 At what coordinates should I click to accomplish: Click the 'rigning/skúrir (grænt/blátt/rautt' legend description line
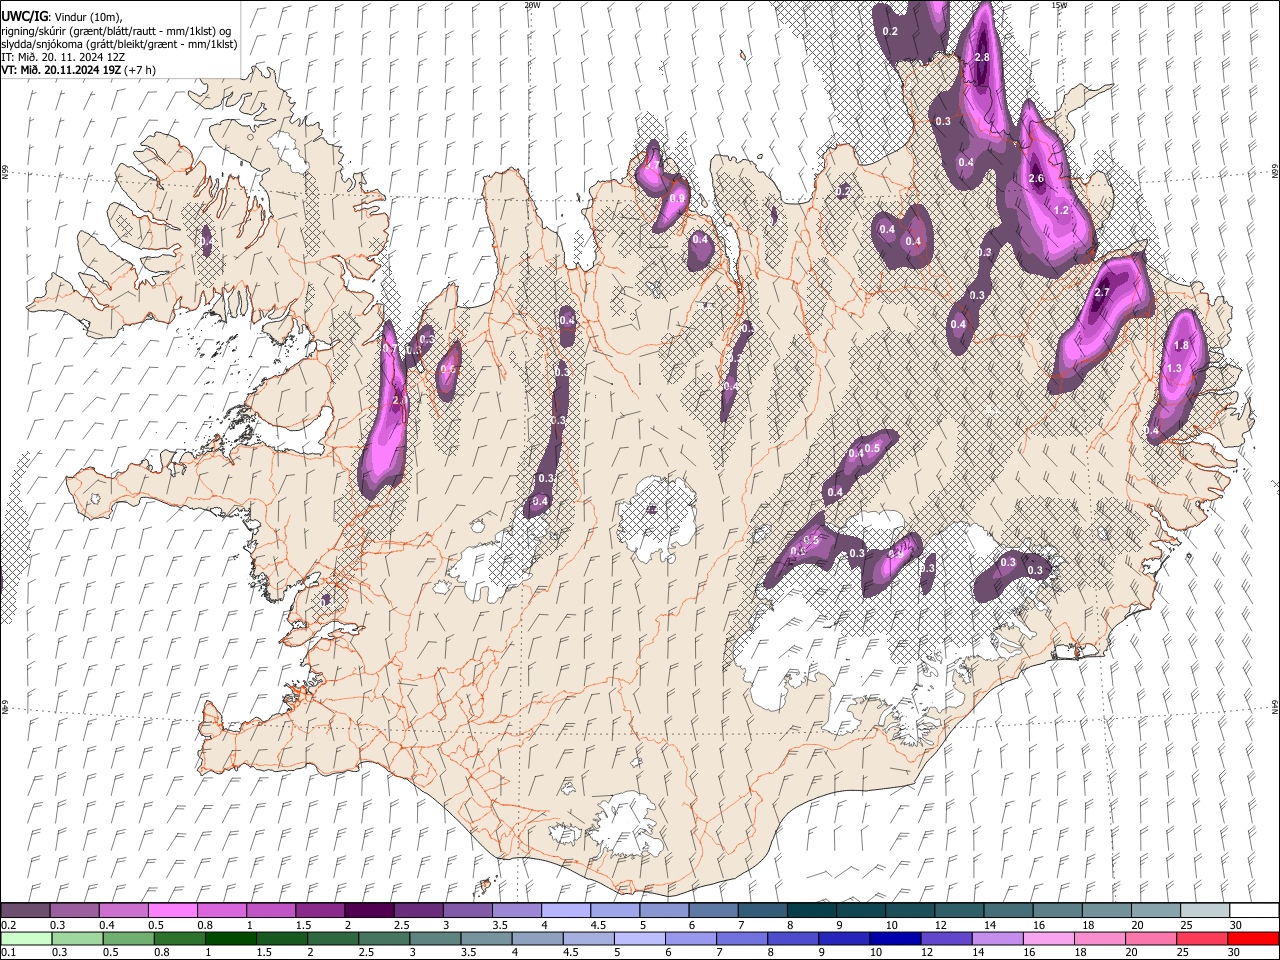[116, 31]
